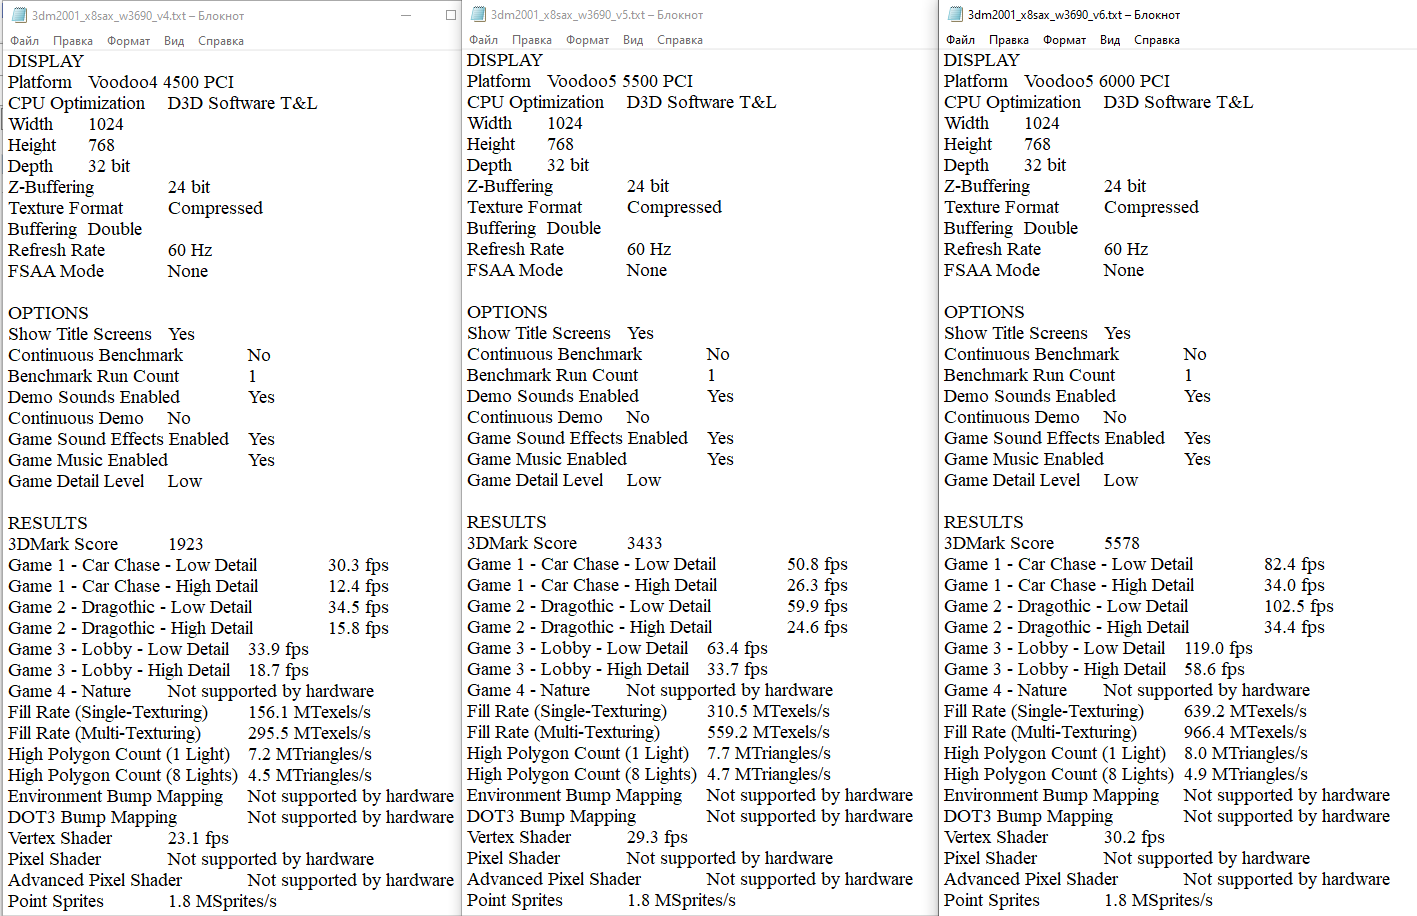Open Вид menu in v6.txt window
This screenshot has width=1417, height=916.
point(1110,40)
